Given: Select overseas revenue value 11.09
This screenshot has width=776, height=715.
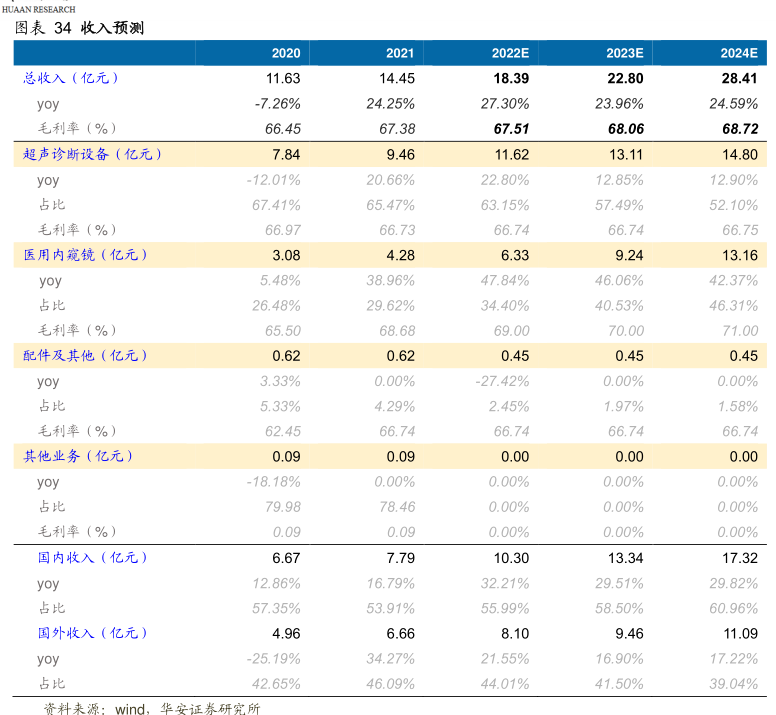Looking at the screenshot, I should pos(740,634).
